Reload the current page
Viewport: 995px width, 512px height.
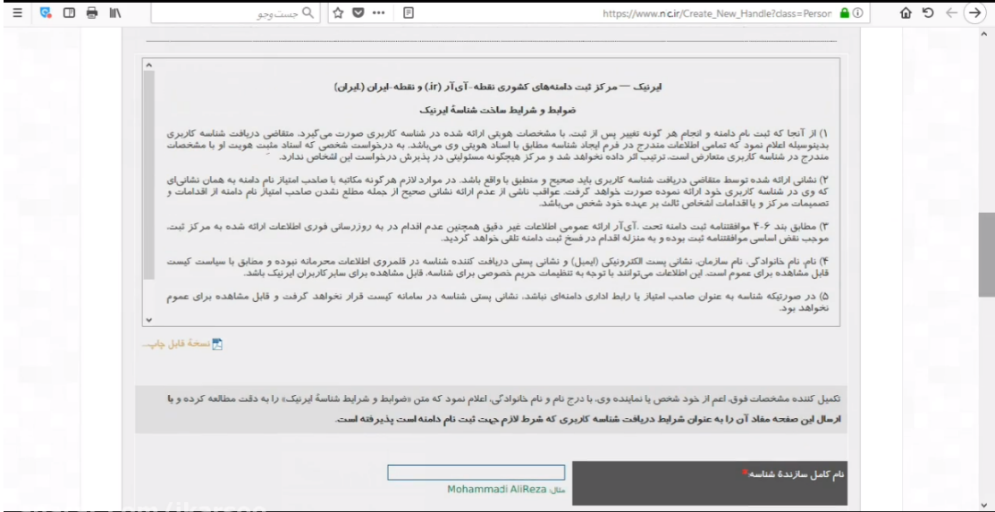(928, 13)
